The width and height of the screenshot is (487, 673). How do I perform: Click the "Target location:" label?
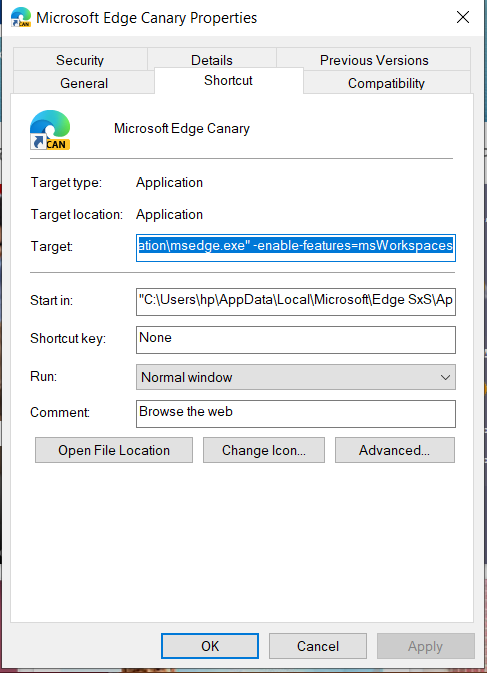[76, 214]
